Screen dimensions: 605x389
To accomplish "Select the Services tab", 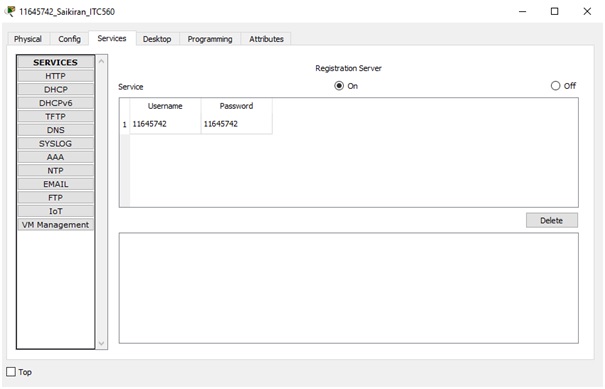I will pos(112,38).
